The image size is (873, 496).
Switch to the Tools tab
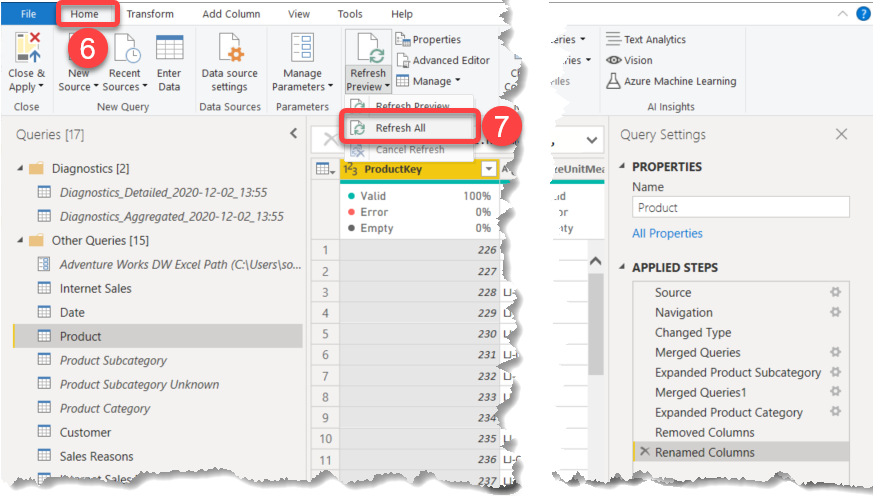[x=350, y=14]
